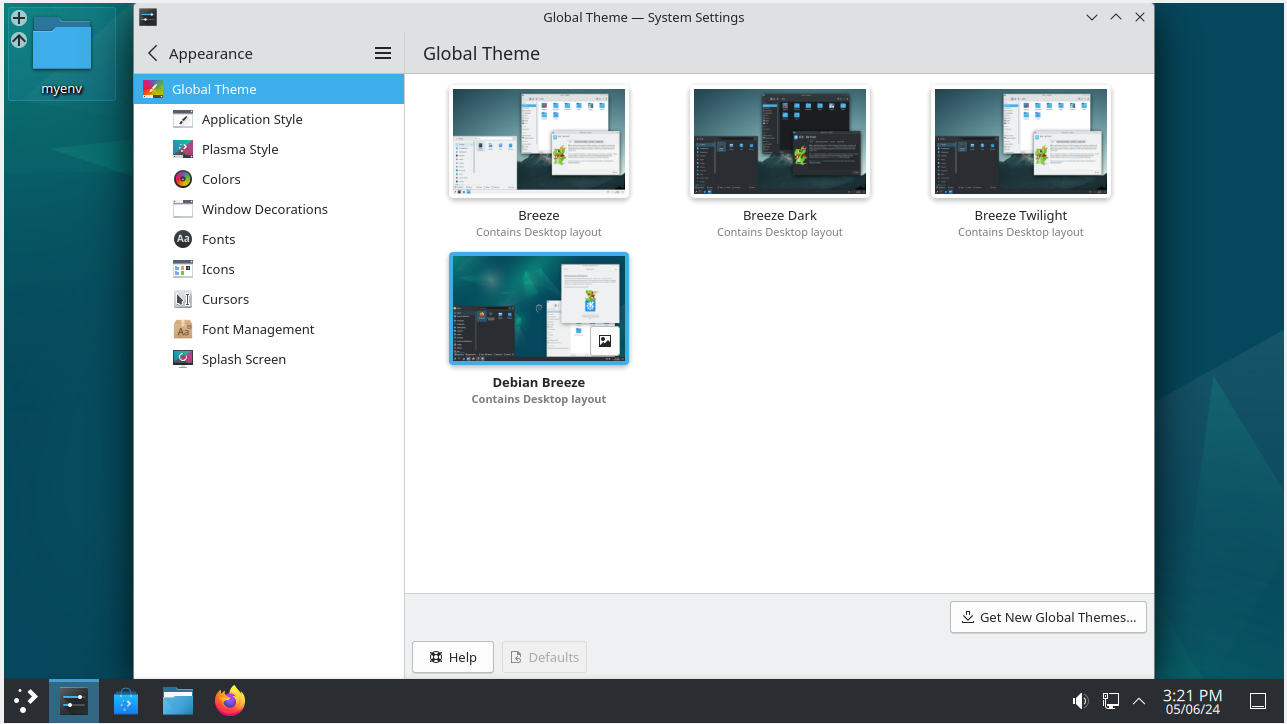Click the Help button
This screenshot has width=1287, height=724.
[452, 657]
